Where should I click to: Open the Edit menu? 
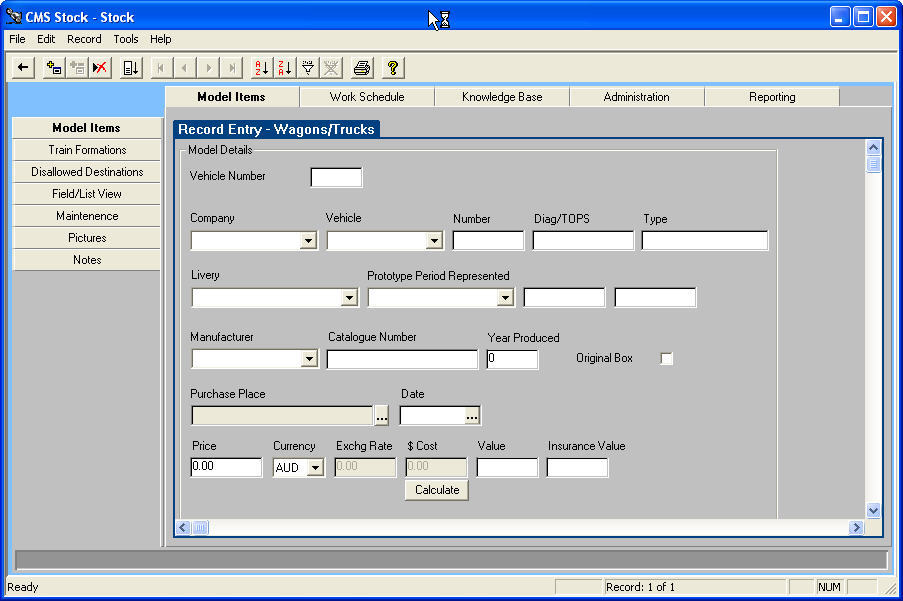point(46,39)
